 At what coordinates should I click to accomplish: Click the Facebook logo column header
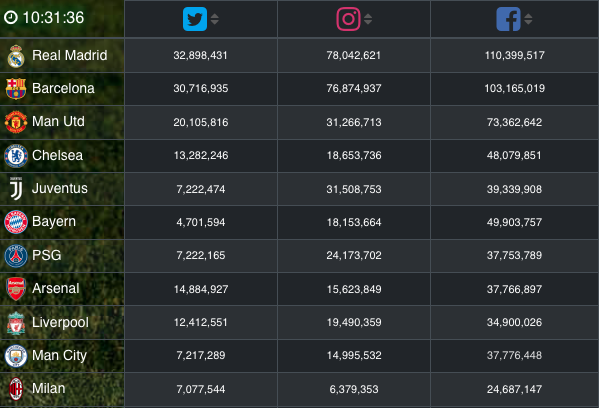[x=508, y=19]
